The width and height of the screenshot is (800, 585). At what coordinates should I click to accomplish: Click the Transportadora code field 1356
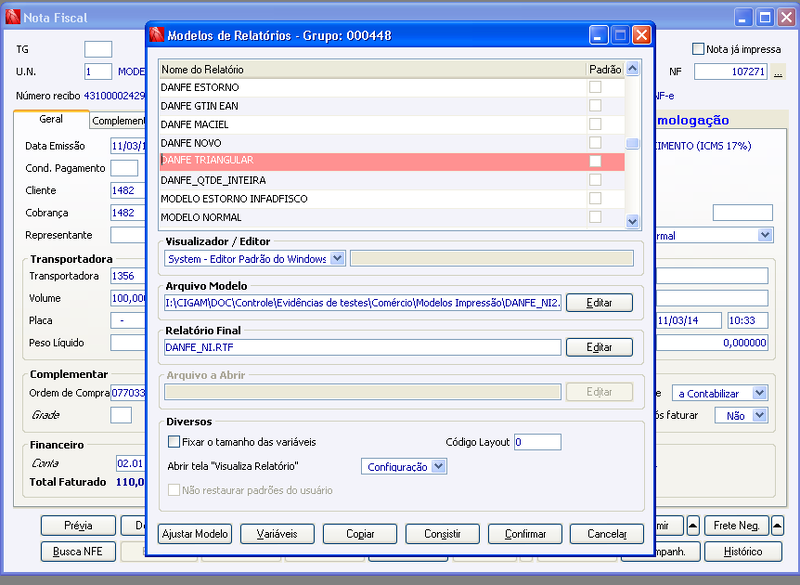128,276
